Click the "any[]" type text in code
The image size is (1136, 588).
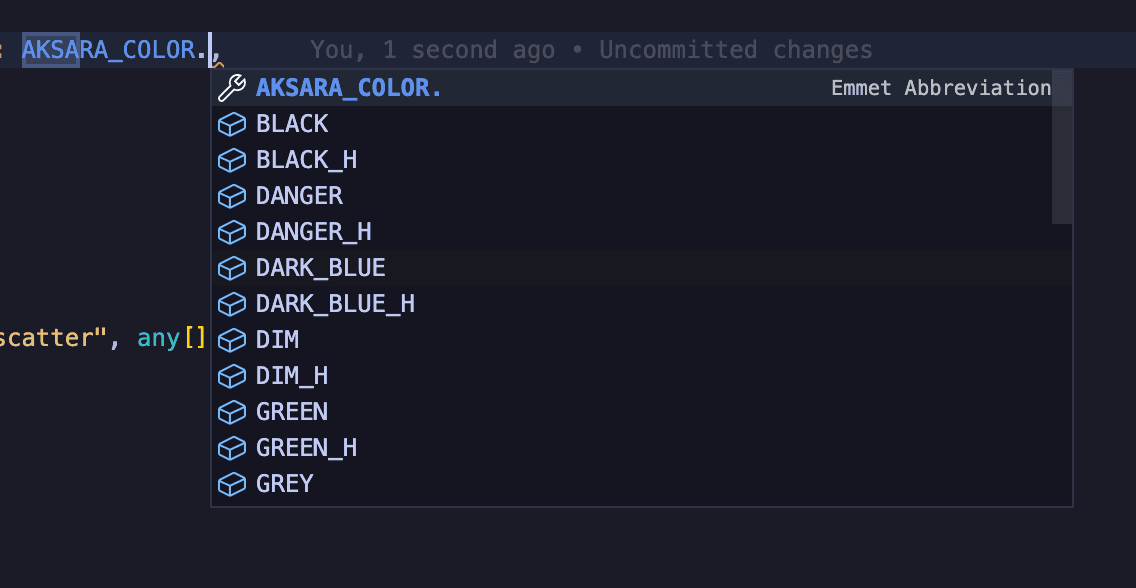(x=172, y=338)
